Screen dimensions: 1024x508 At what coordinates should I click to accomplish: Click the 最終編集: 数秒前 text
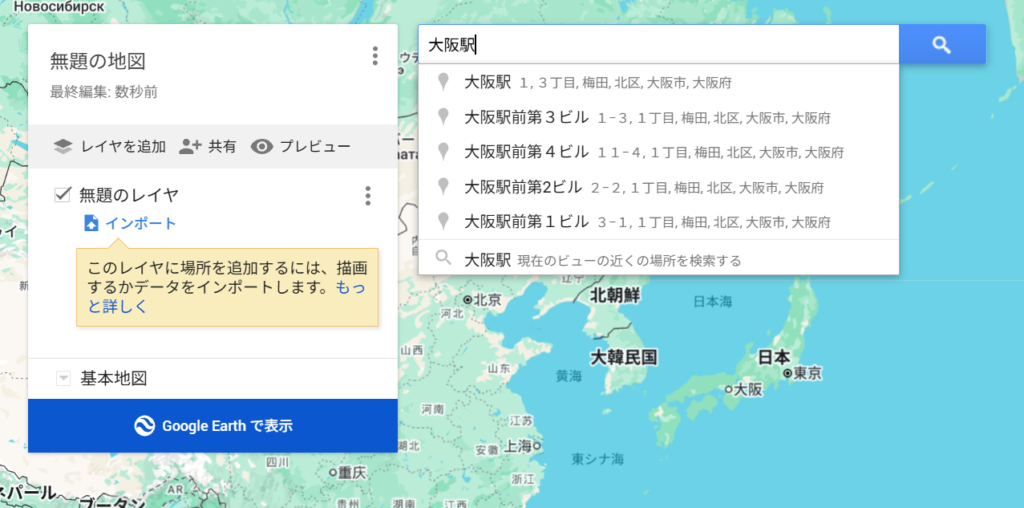[104, 92]
